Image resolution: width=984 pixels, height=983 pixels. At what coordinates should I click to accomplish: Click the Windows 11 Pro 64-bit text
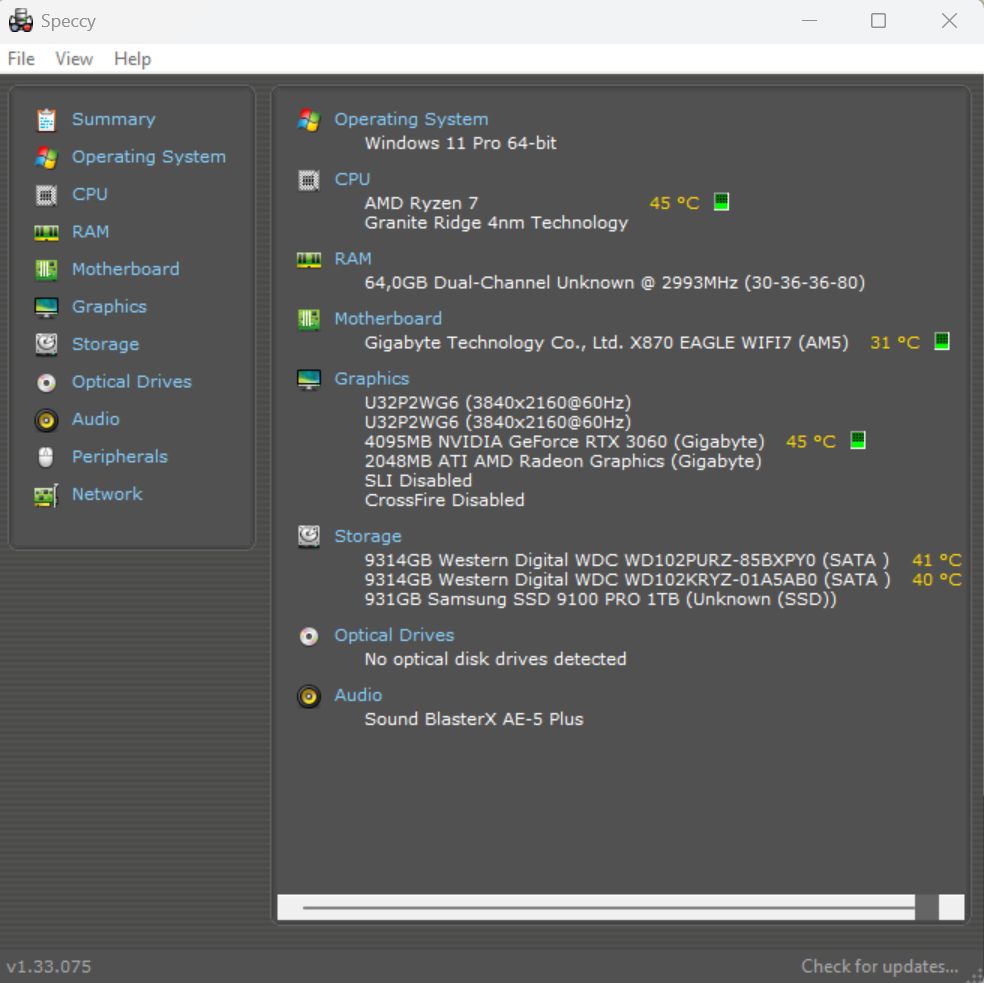tap(461, 143)
